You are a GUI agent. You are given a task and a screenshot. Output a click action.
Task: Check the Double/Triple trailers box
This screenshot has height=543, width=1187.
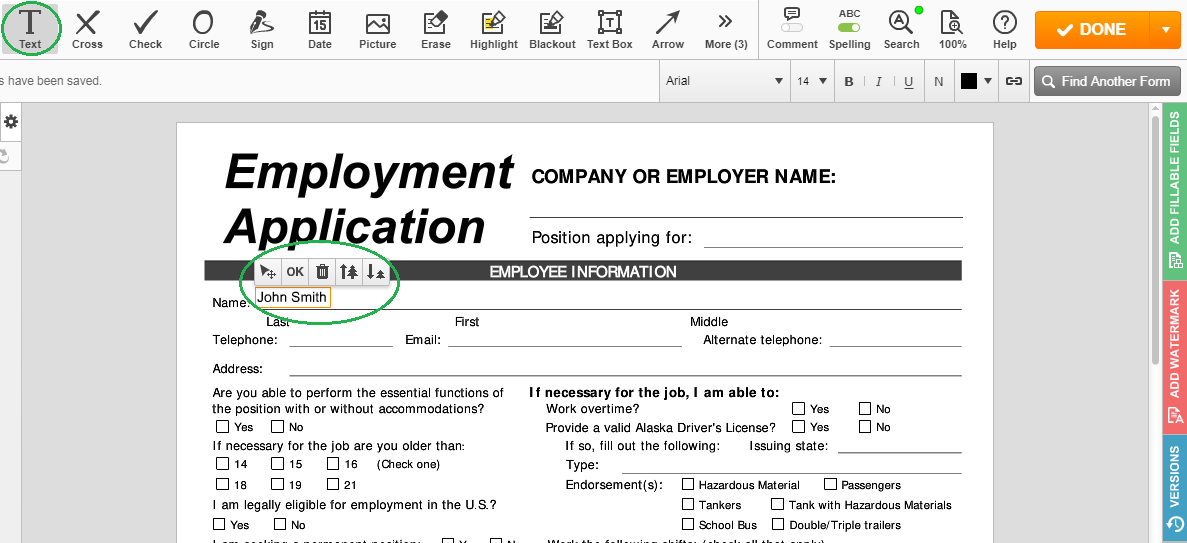[x=777, y=524]
